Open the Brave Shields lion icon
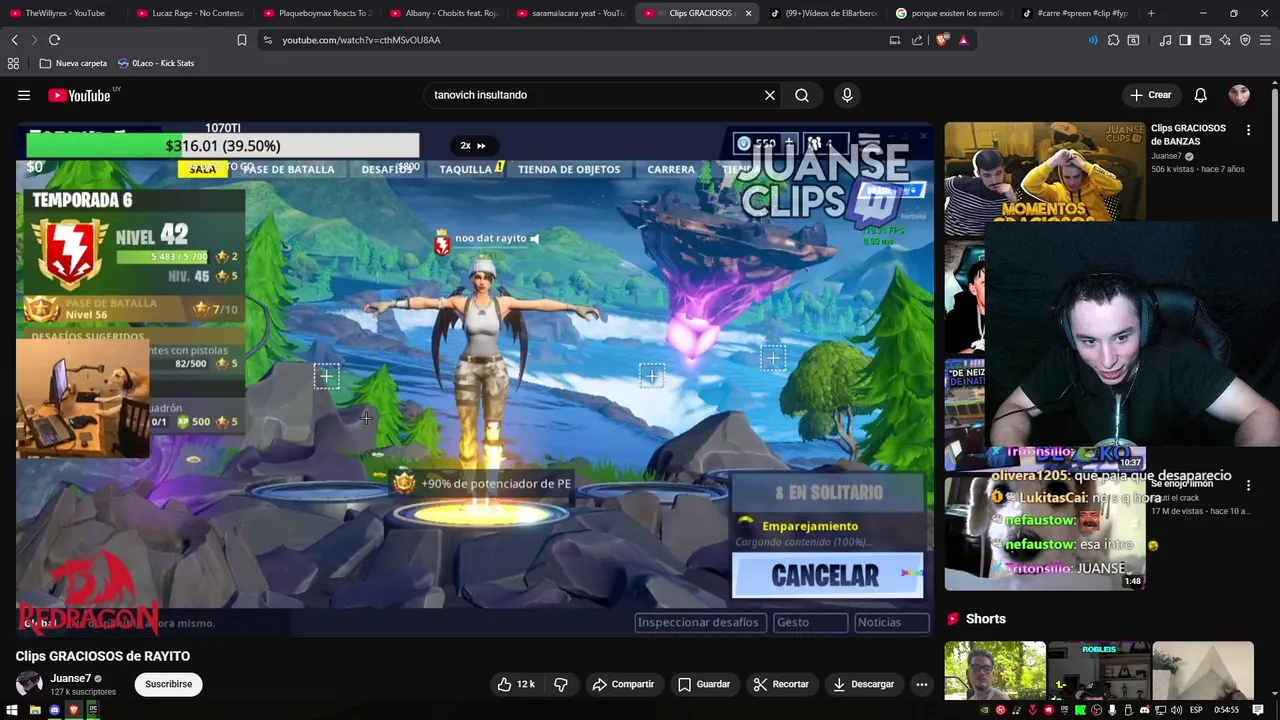The height and width of the screenshot is (720, 1280). tap(942, 40)
